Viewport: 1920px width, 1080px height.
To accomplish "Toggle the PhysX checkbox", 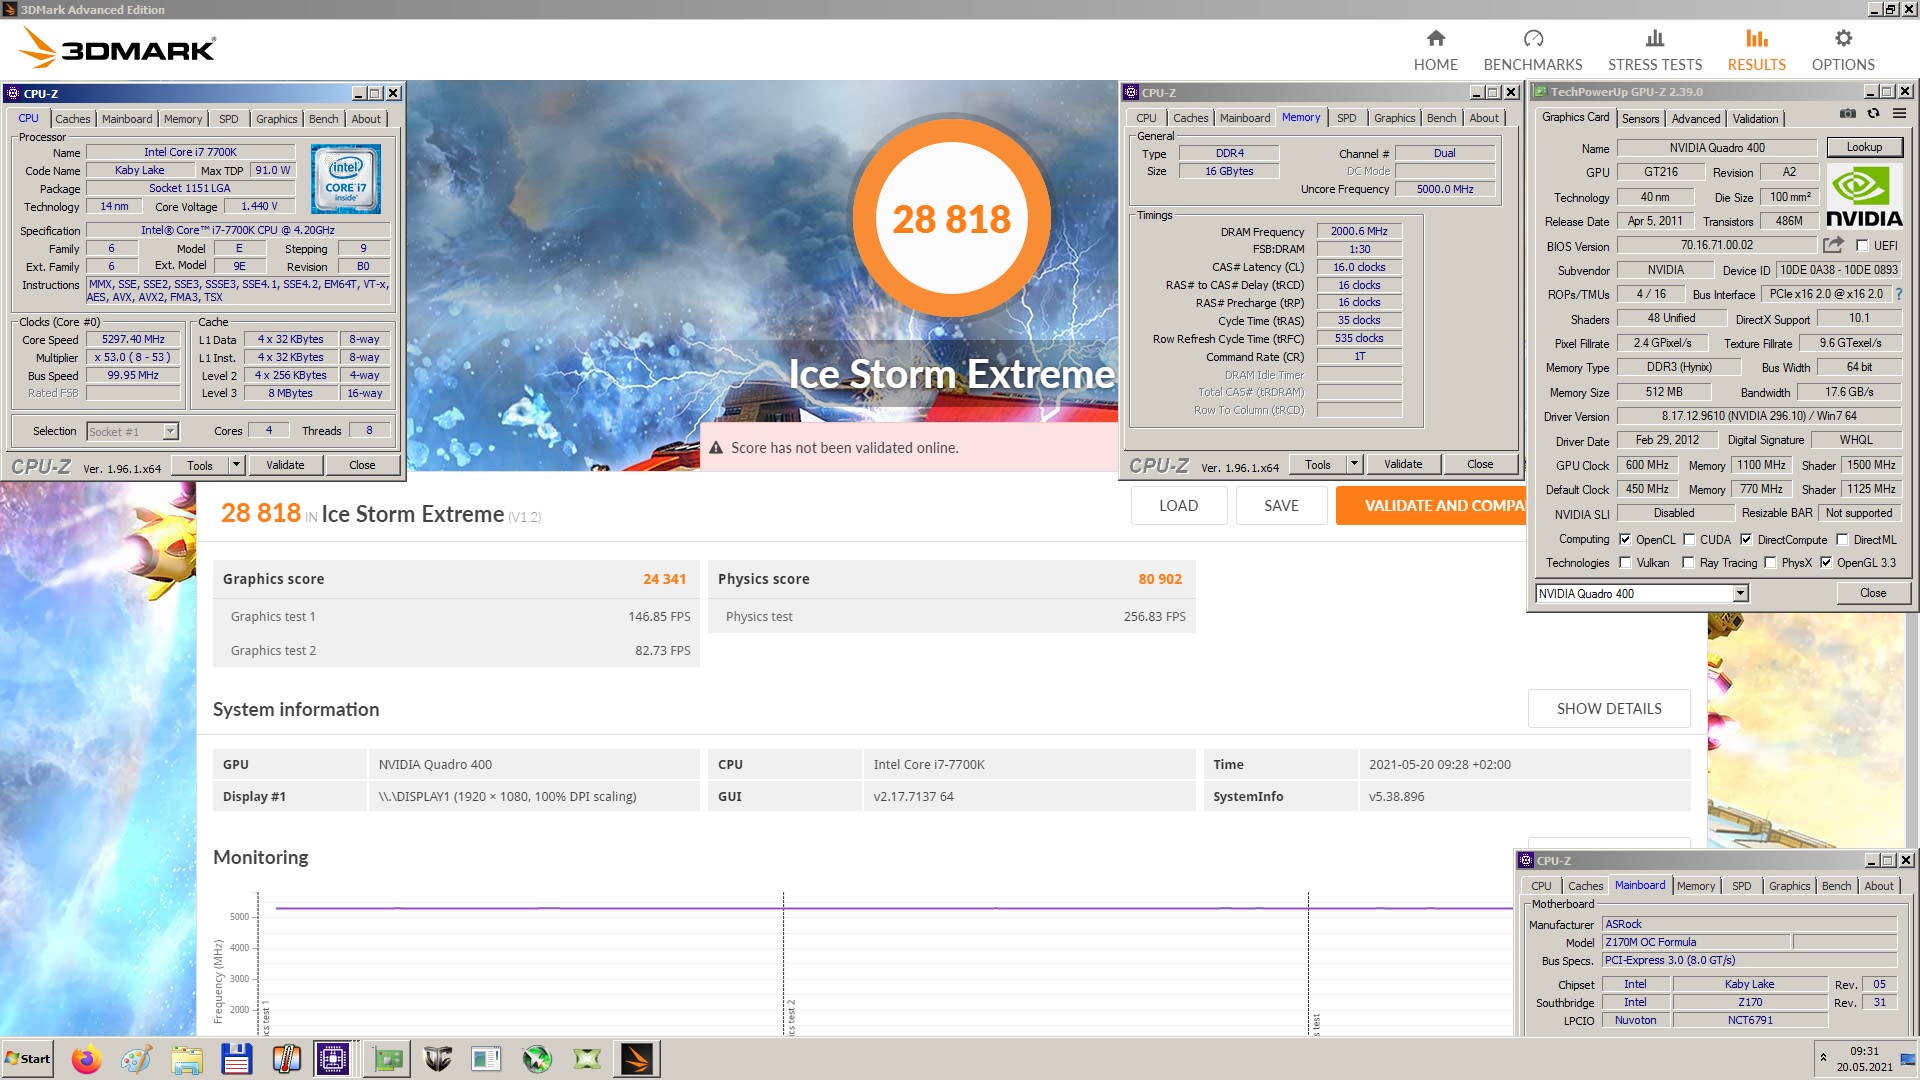I will (x=1771, y=563).
